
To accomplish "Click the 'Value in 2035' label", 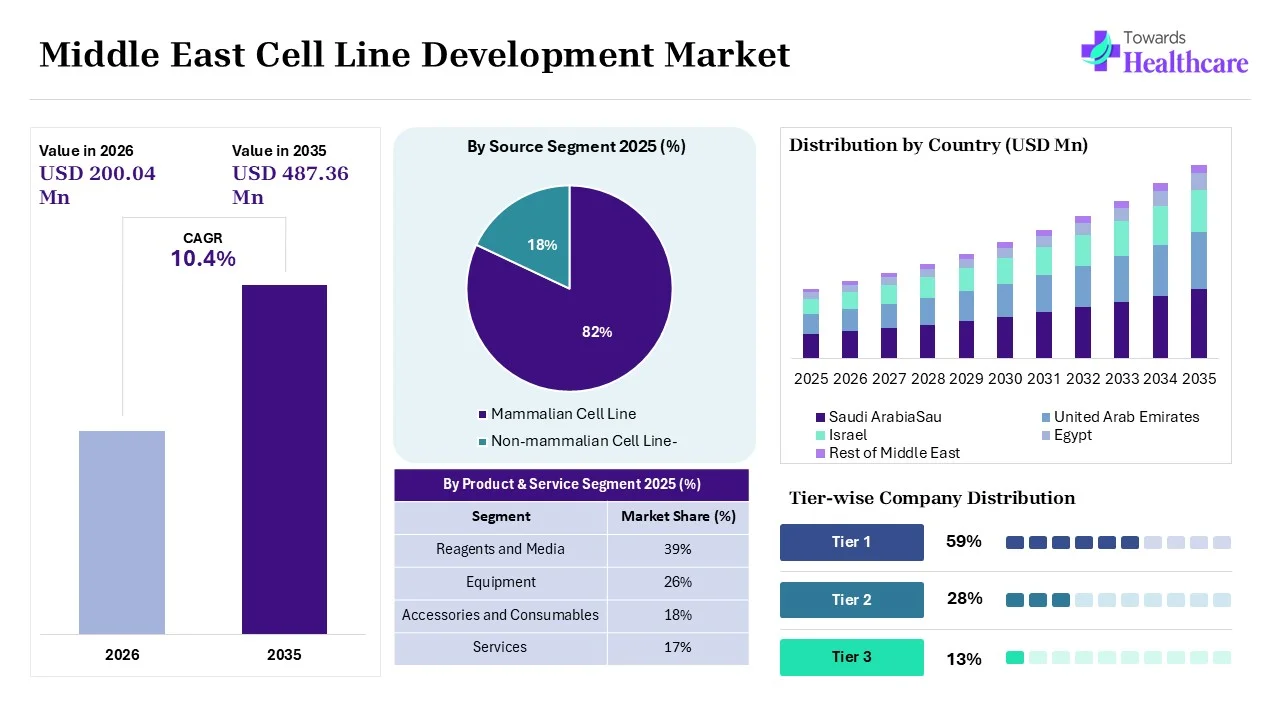I will point(279,150).
